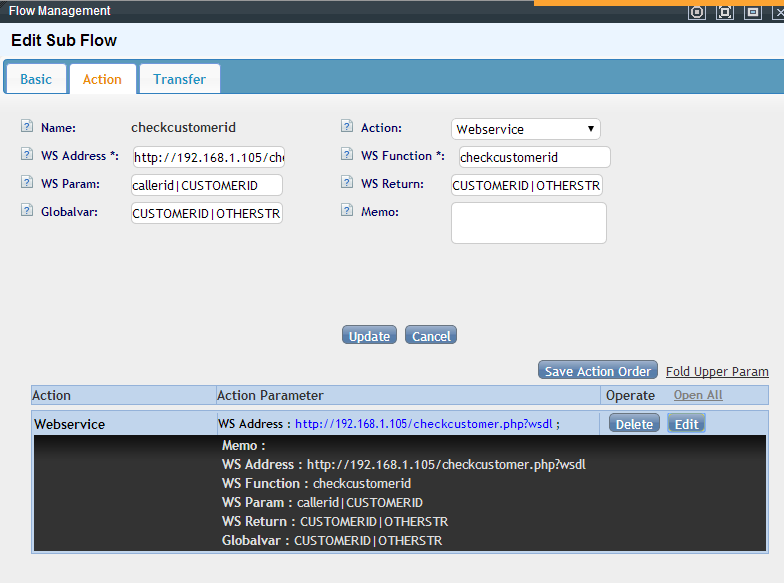Viewport: 784px width, 583px height.
Task: Click the help icon beside WS Address
Action: 27,155
